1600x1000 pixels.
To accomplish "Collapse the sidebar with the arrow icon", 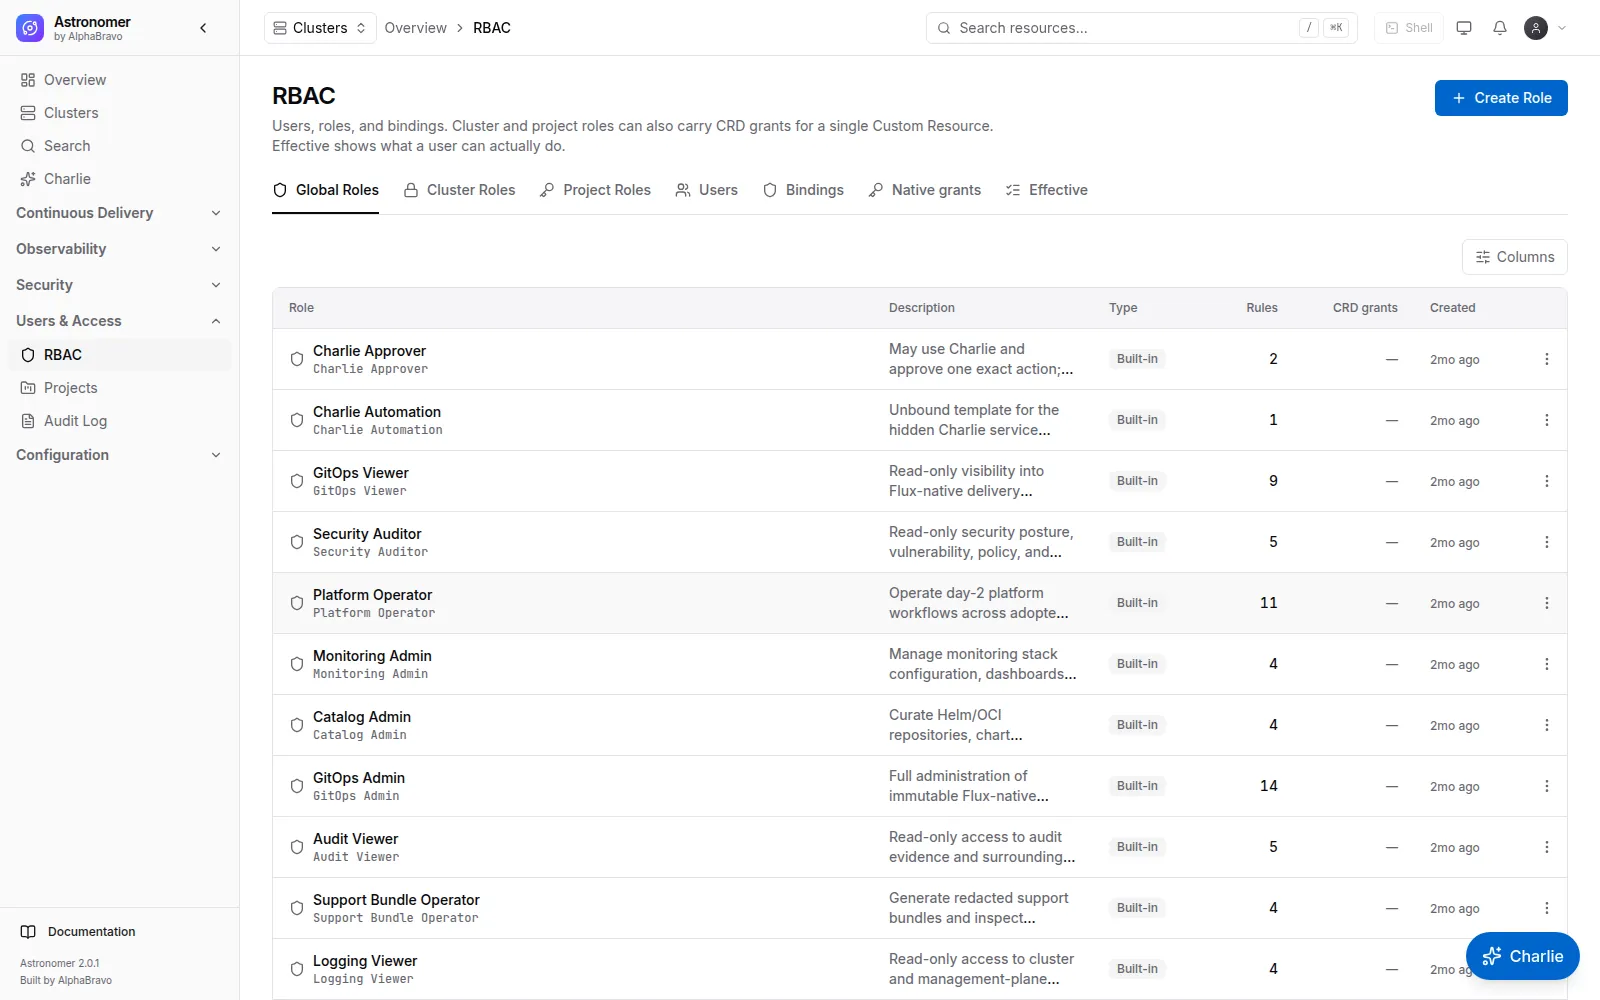I will click(x=204, y=28).
